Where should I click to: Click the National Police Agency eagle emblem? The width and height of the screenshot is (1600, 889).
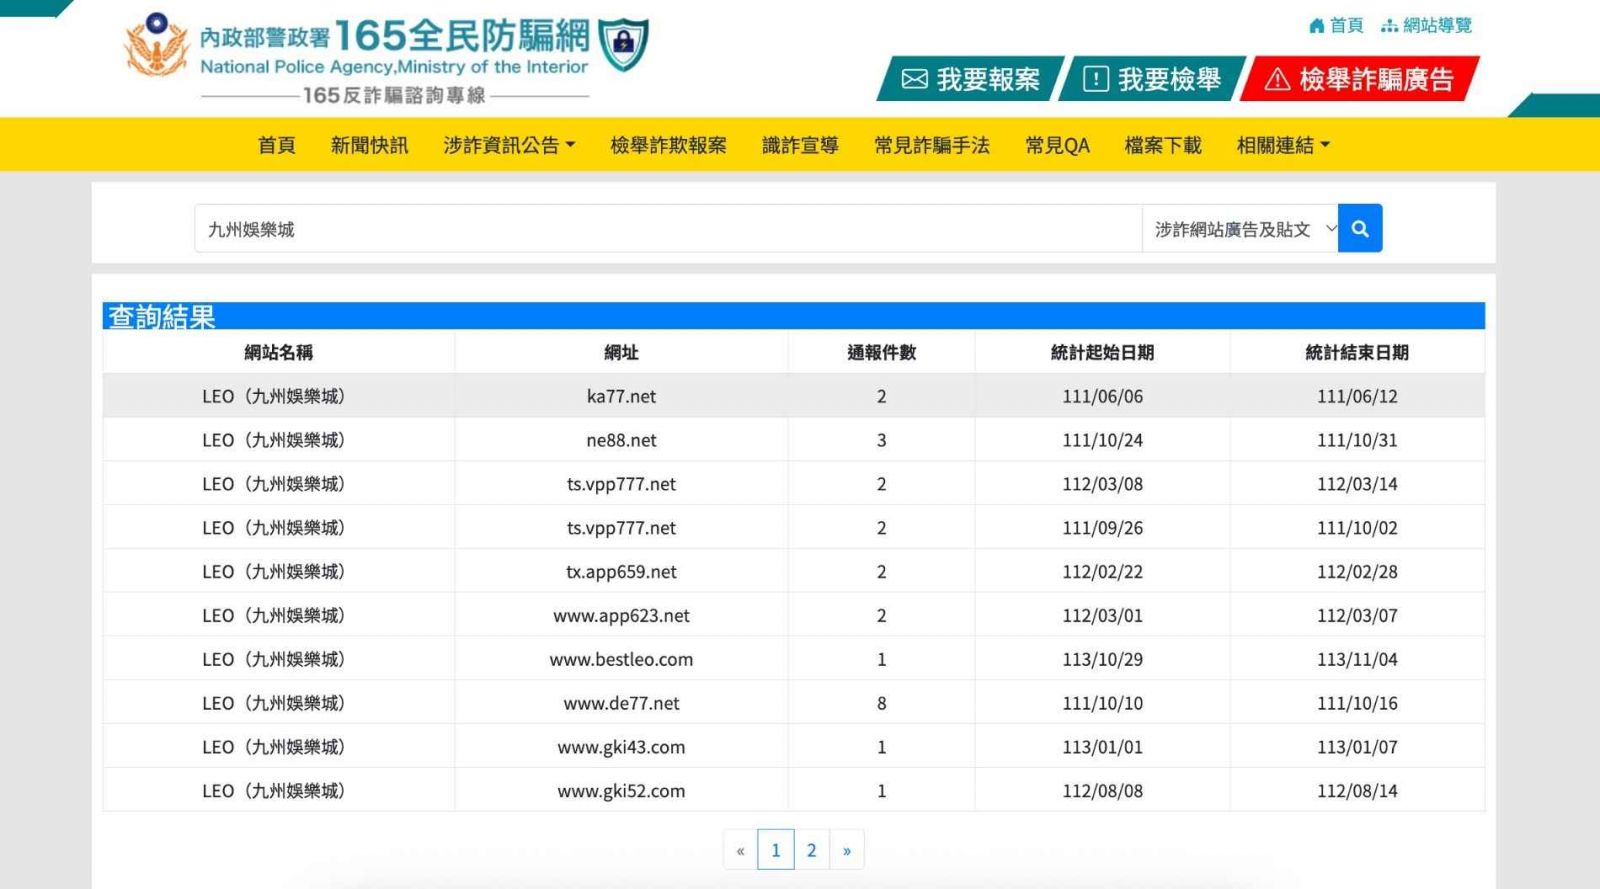point(156,45)
